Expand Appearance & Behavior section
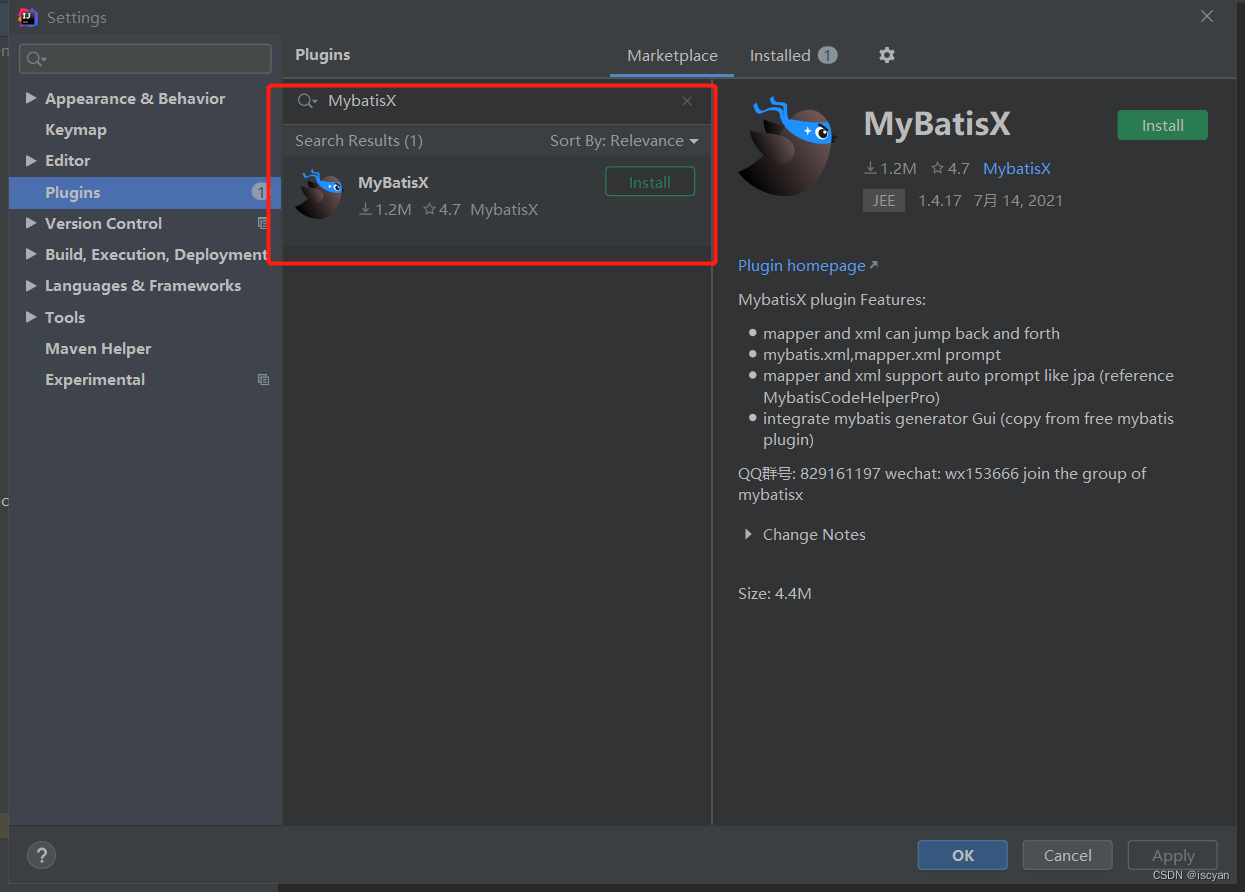Image resolution: width=1245 pixels, height=892 pixels. pyautogui.click(x=31, y=98)
